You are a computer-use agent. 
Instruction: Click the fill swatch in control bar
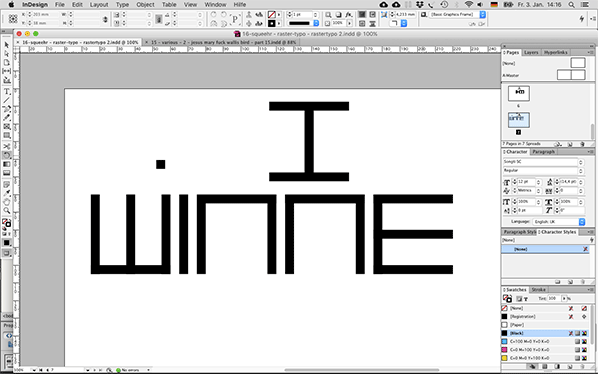click(272, 14)
